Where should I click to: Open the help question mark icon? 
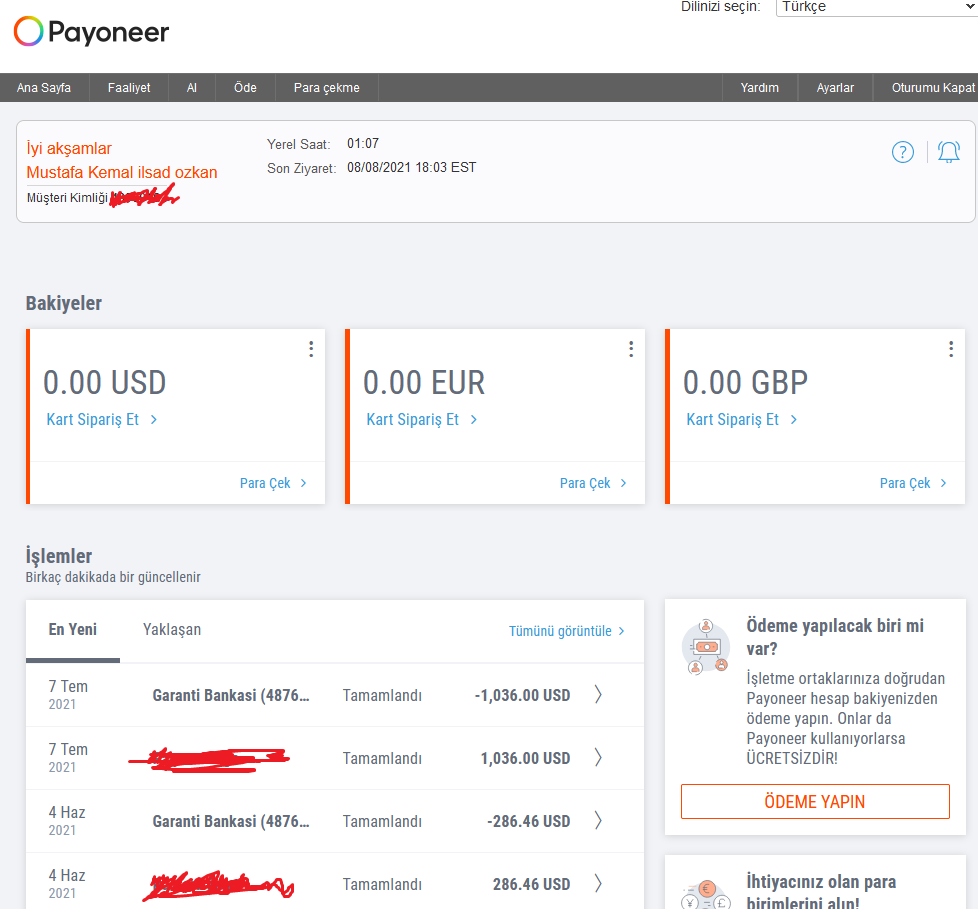(x=903, y=152)
